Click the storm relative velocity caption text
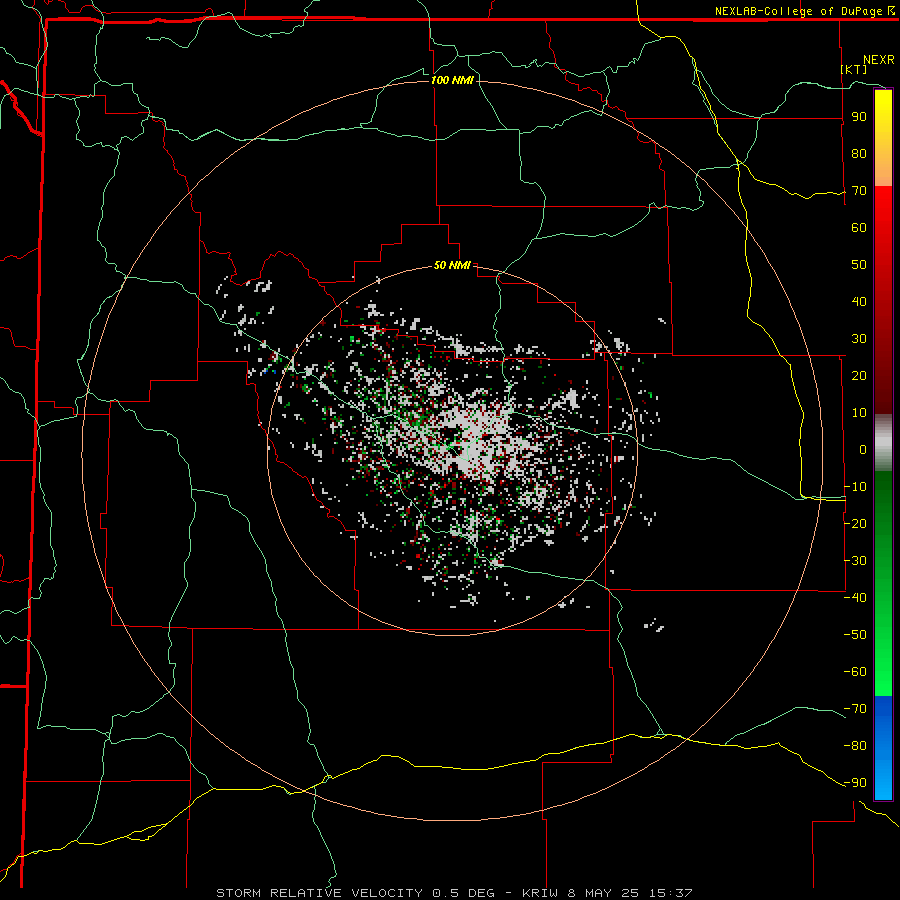This screenshot has width=900, height=900. coord(454,893)
